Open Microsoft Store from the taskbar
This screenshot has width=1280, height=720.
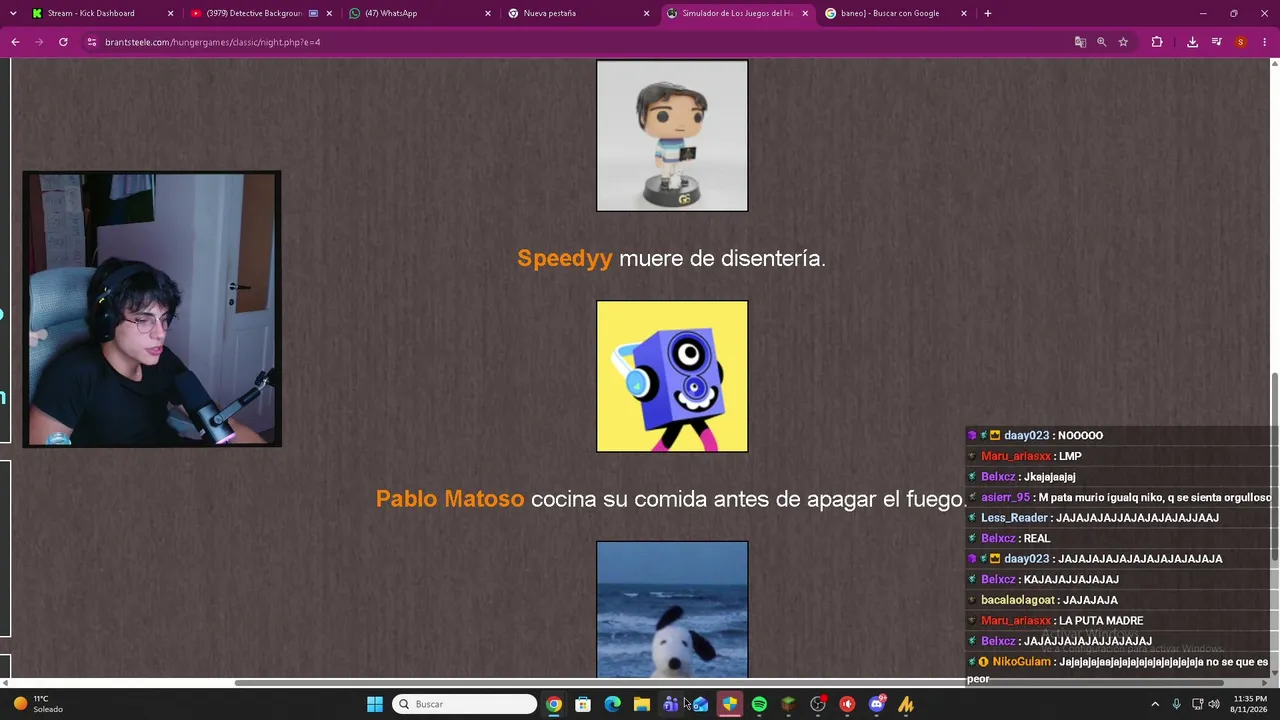583,704
